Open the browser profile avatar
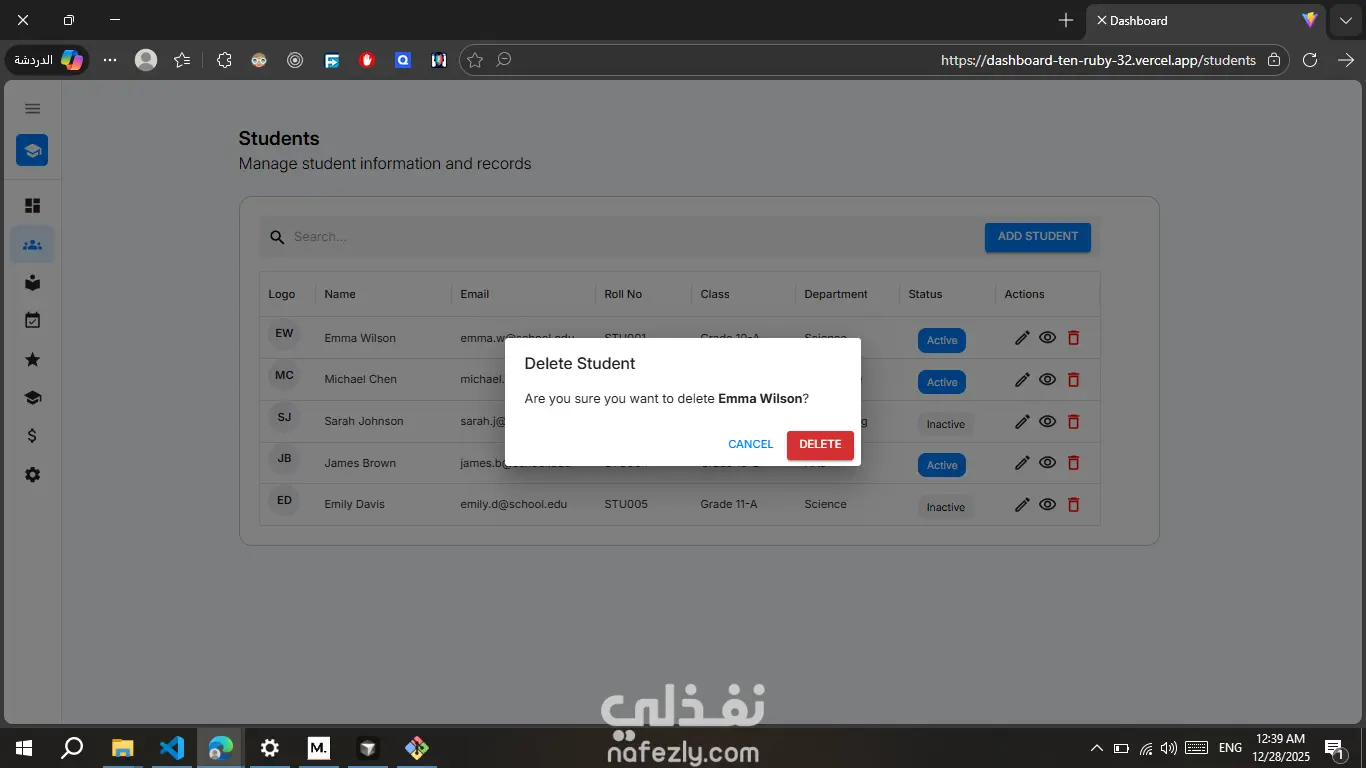This screenshot has width=1366, height=768. point(146,60)
